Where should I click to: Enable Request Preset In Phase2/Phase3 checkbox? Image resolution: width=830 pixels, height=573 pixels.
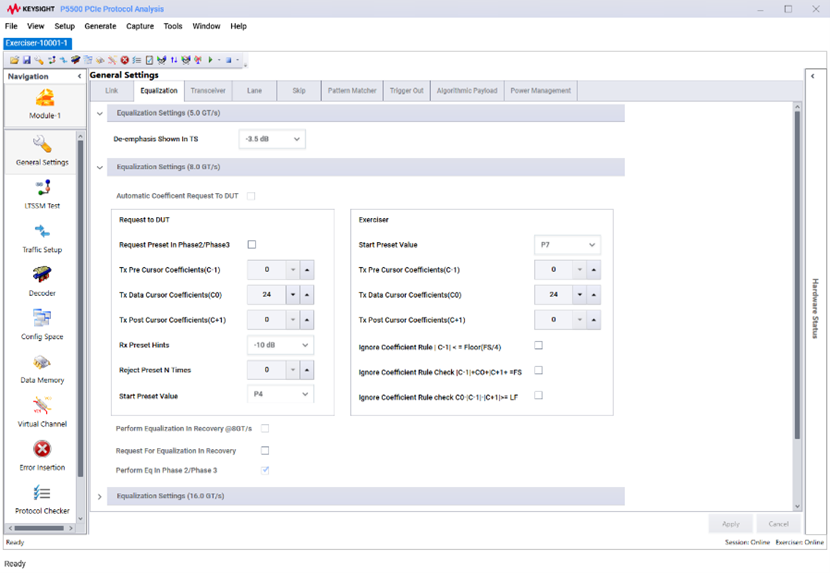(x=252, y=245)
